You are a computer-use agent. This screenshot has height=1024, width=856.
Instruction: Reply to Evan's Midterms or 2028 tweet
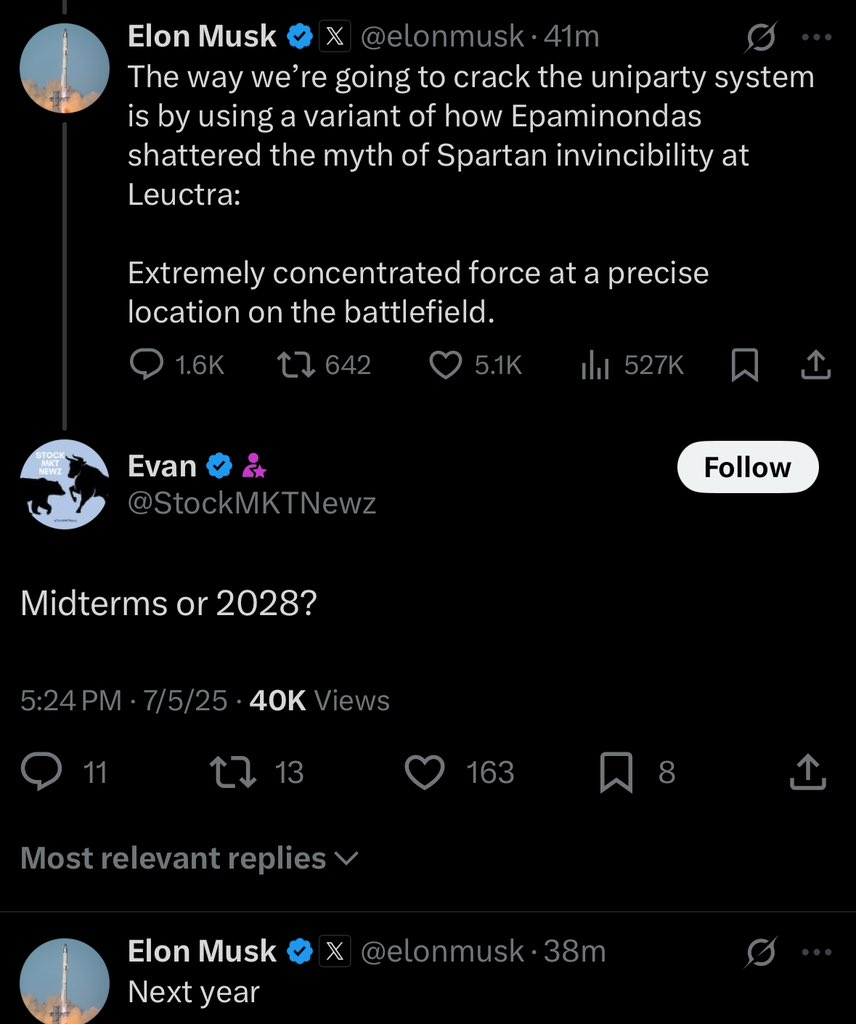(x=42, y=771)
